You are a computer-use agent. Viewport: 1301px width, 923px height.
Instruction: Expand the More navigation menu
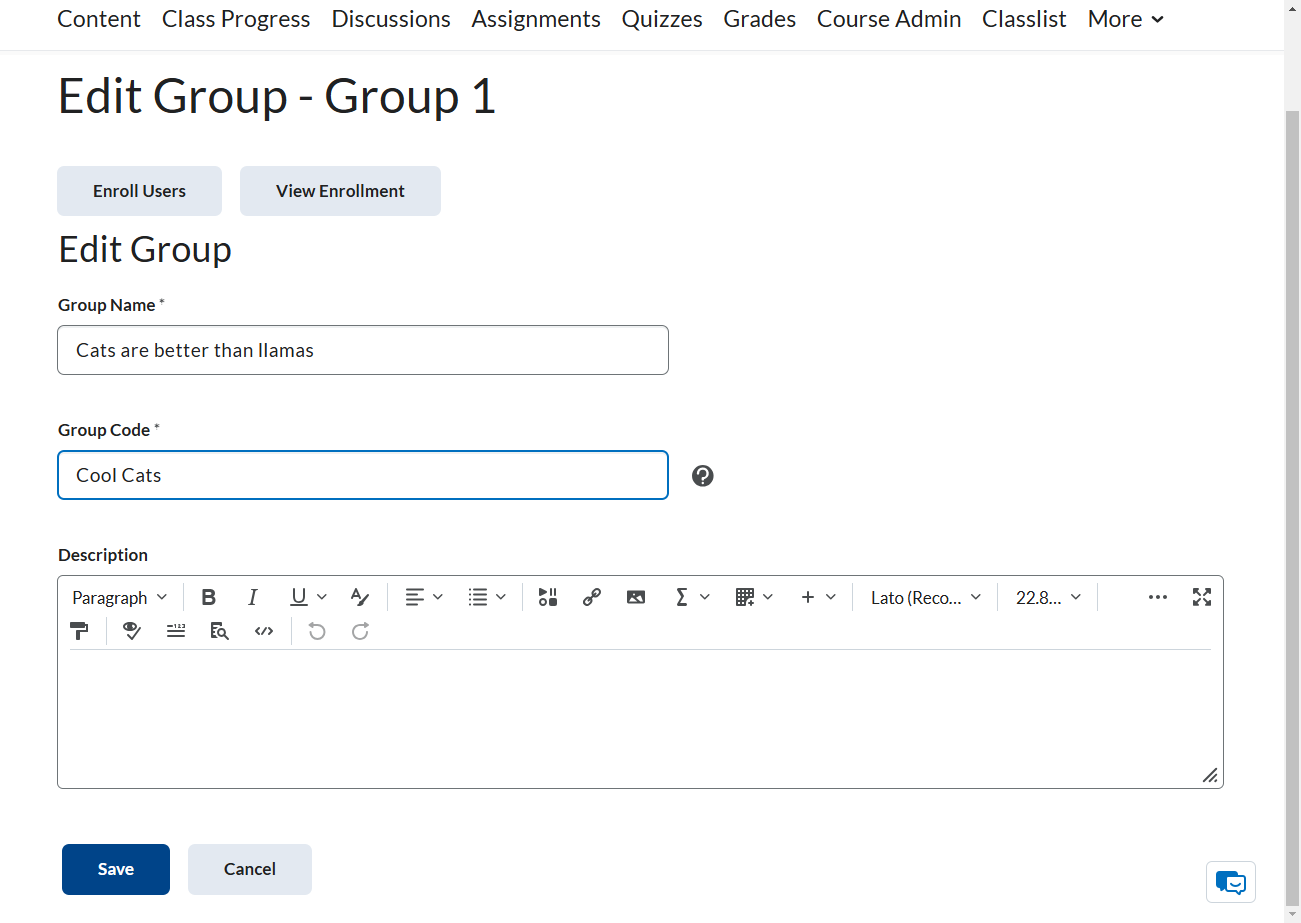tap(1126, 19)
